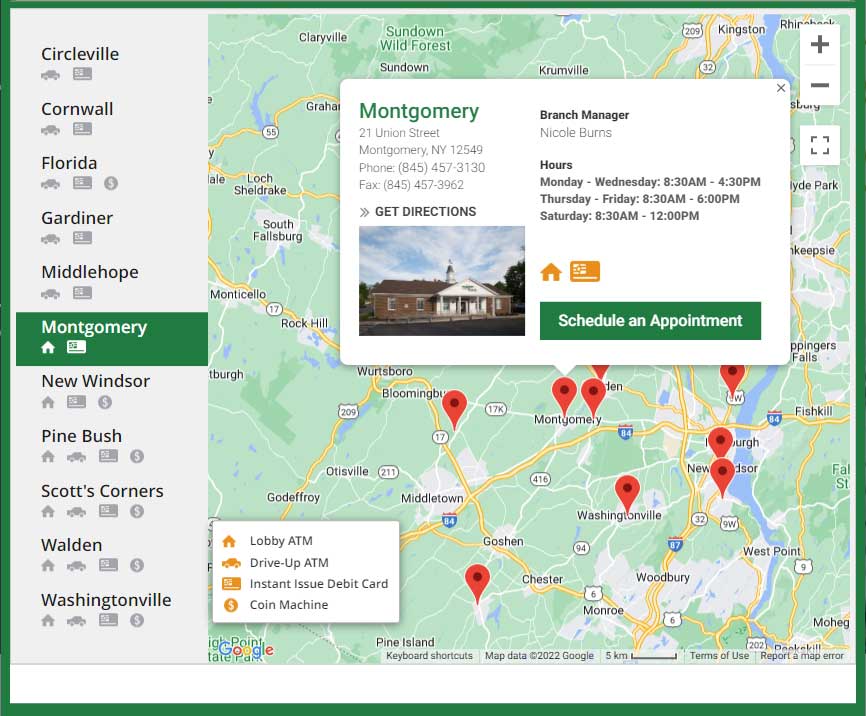This screenshot has width=866, height=716.
Task: Open Keyboard shortcuts link on map
Action: [429, 656]
